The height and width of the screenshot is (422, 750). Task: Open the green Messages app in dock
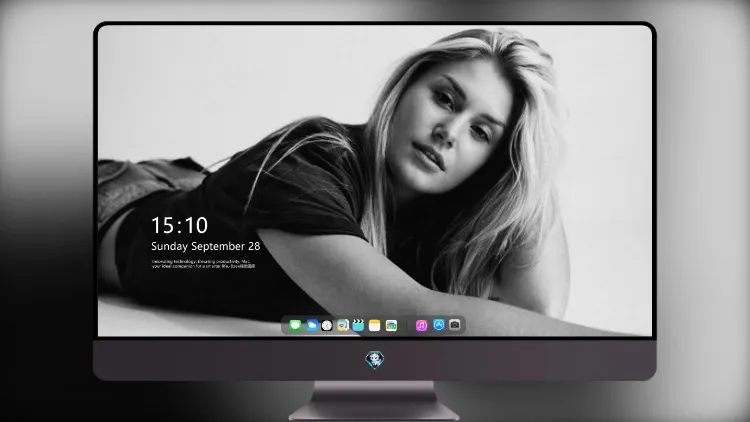pyautogui.click(x=295, y=325)
